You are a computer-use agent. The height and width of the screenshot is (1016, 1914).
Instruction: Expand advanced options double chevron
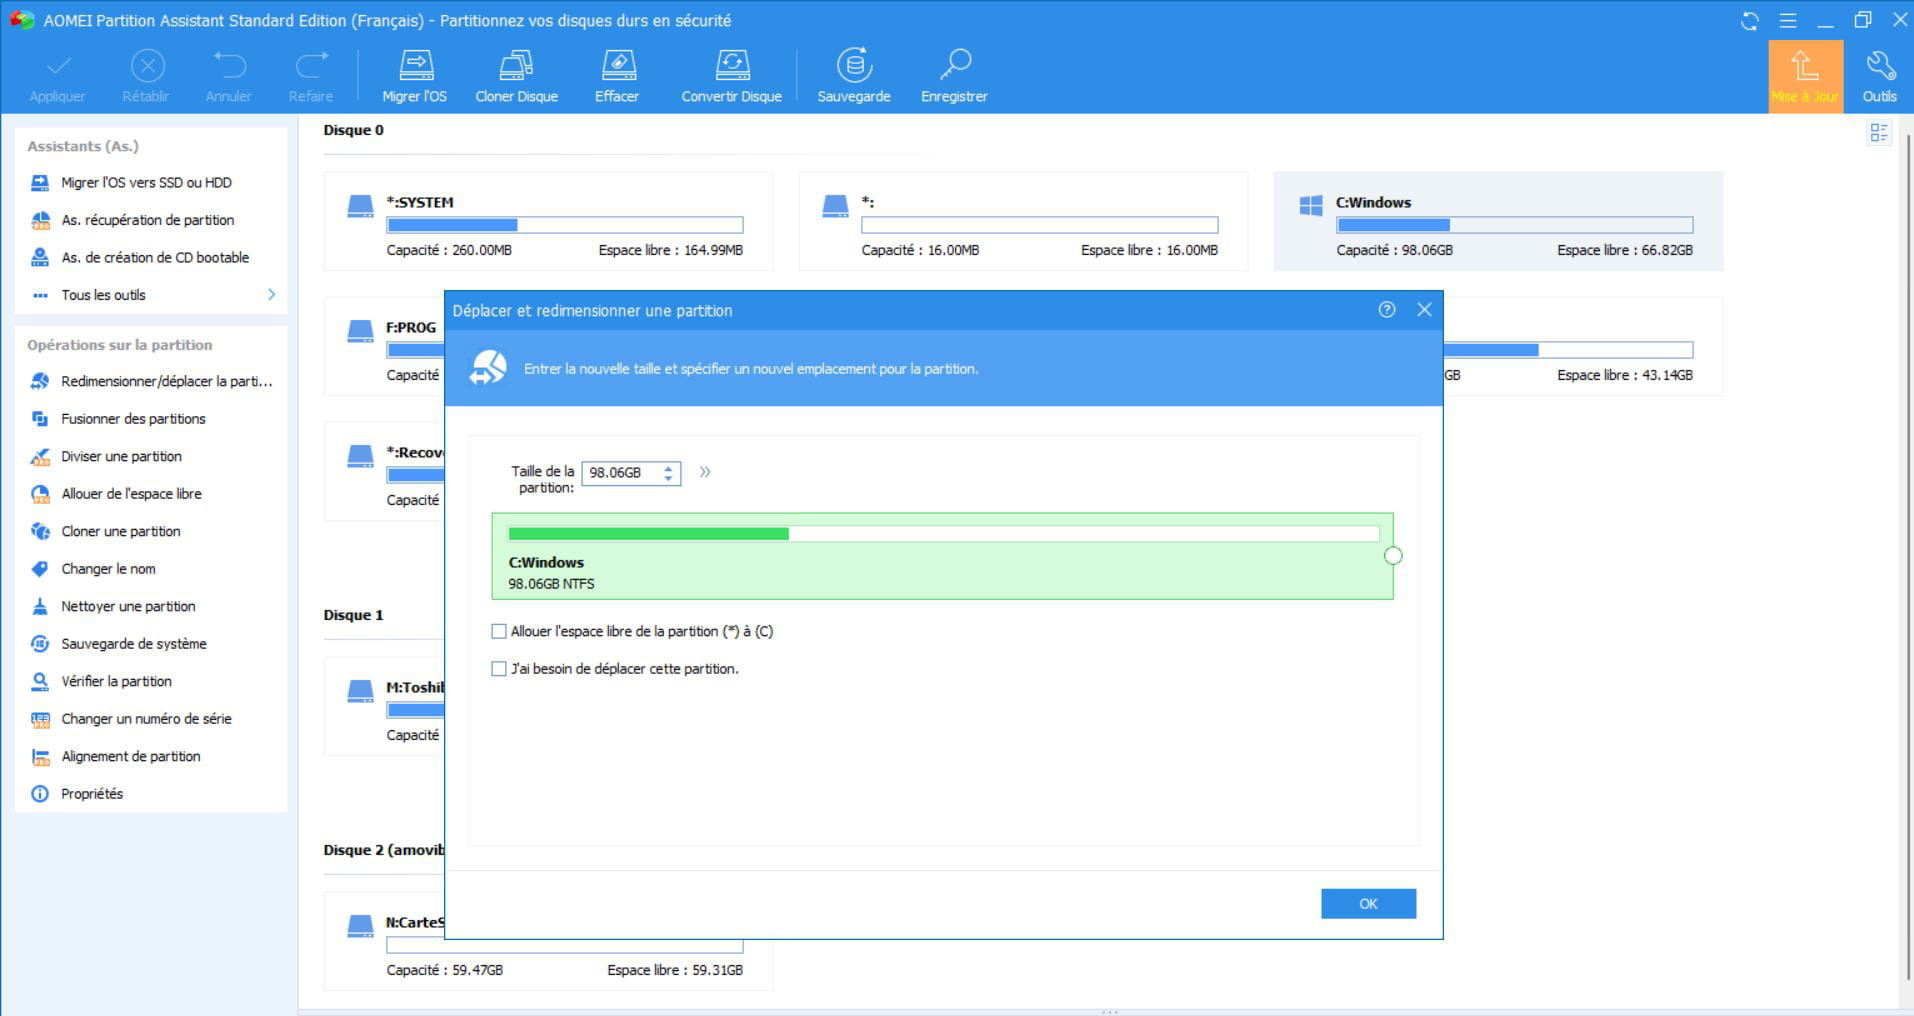click(705, 472)
